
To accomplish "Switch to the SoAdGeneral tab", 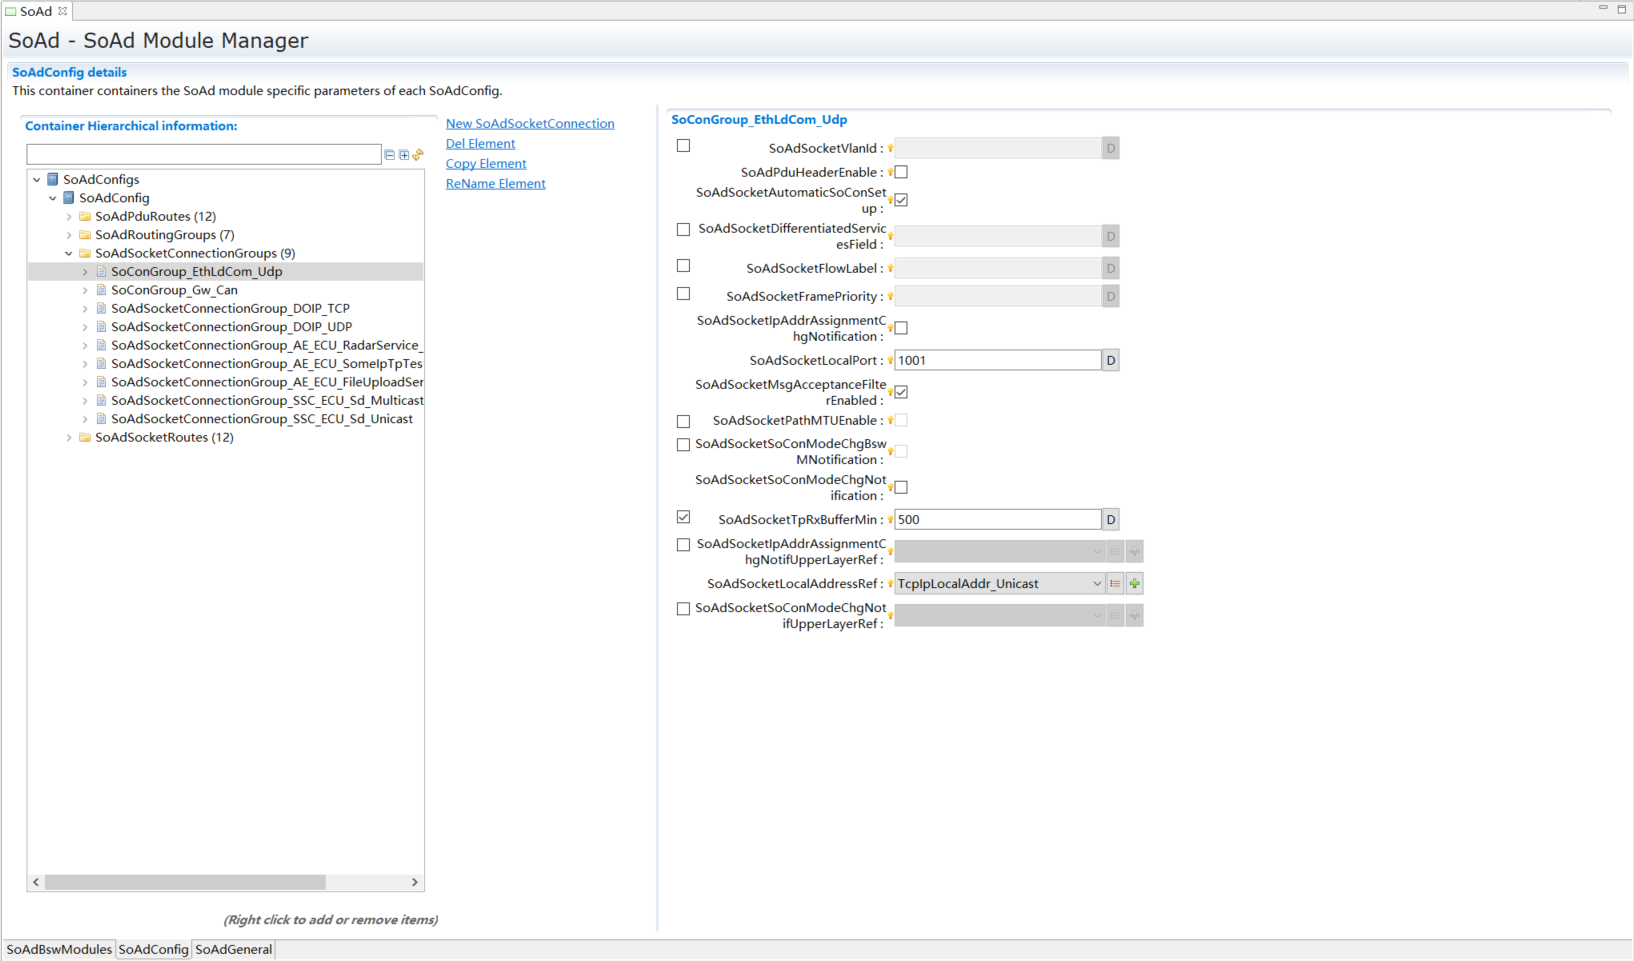I will pos(233,949).
